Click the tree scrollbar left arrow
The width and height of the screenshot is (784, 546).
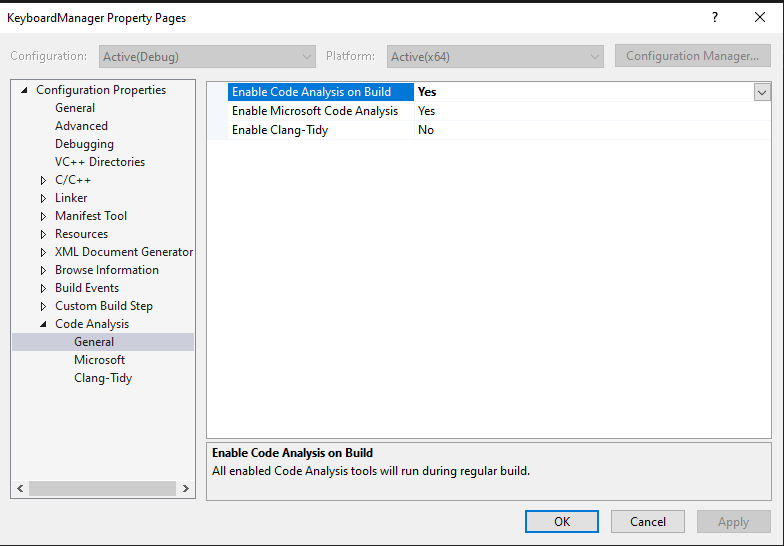pos(20,488)
